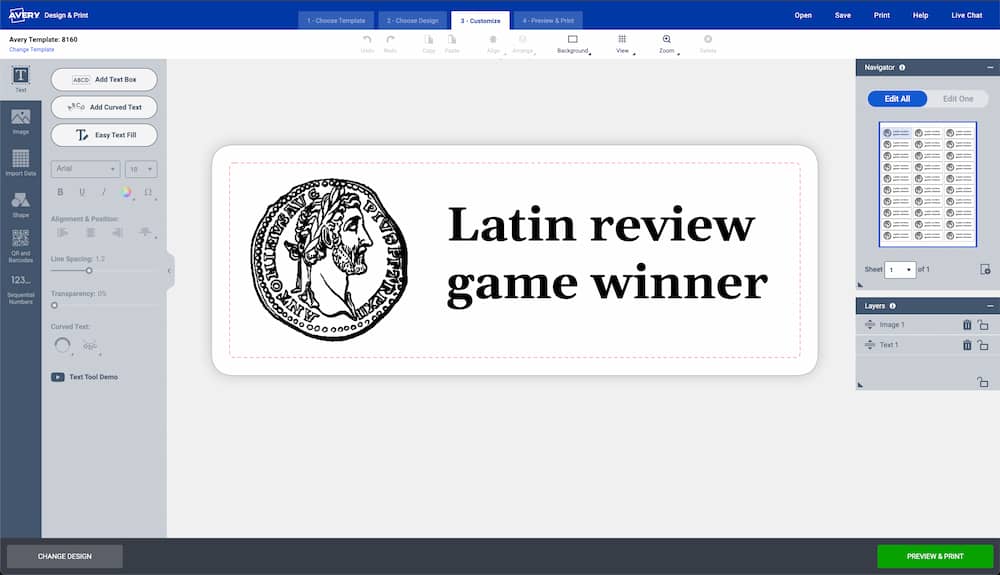
Task: Delete the Image 1 layer
Action: (967, 325)
